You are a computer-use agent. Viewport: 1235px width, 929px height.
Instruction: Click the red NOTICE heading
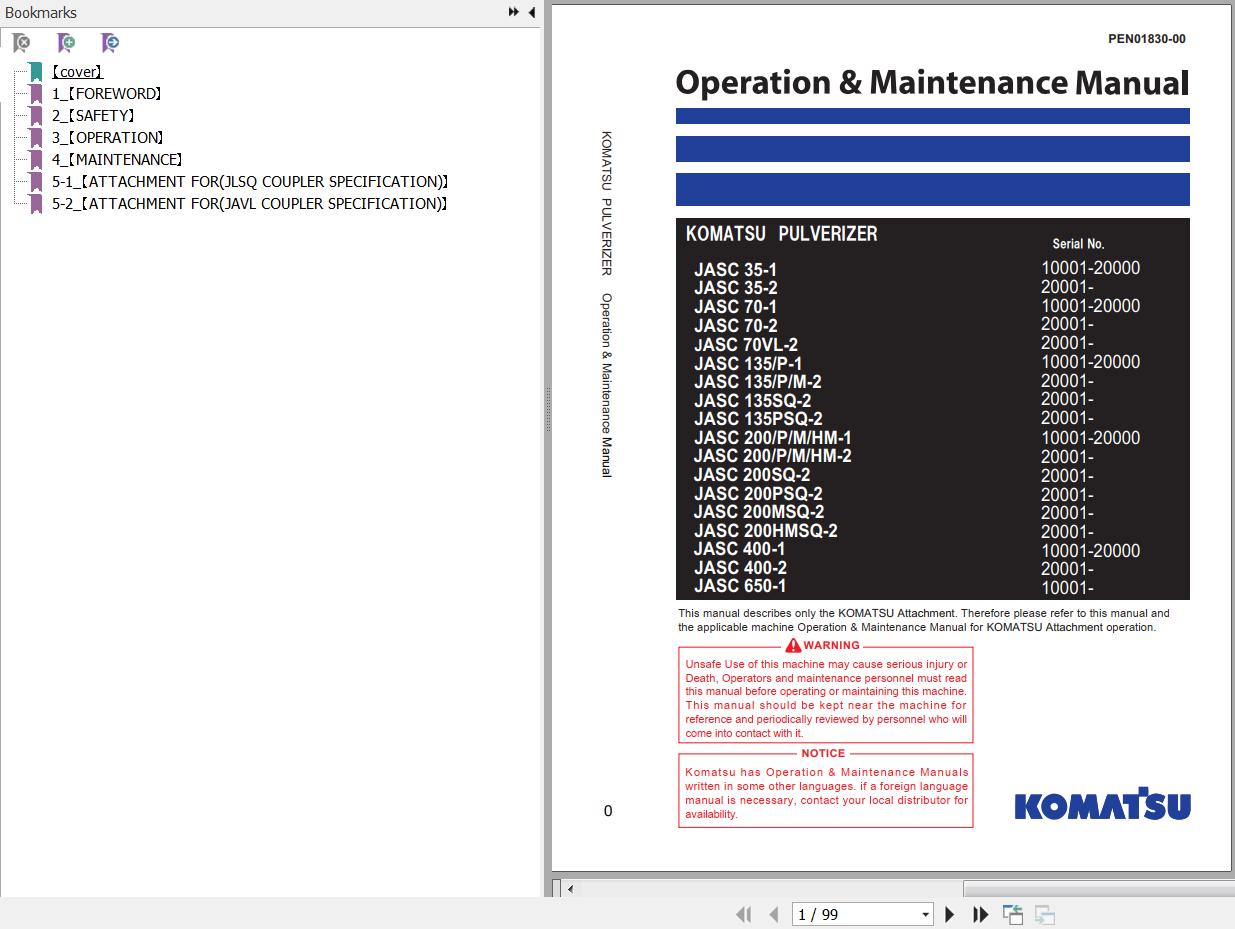[823, 753]
